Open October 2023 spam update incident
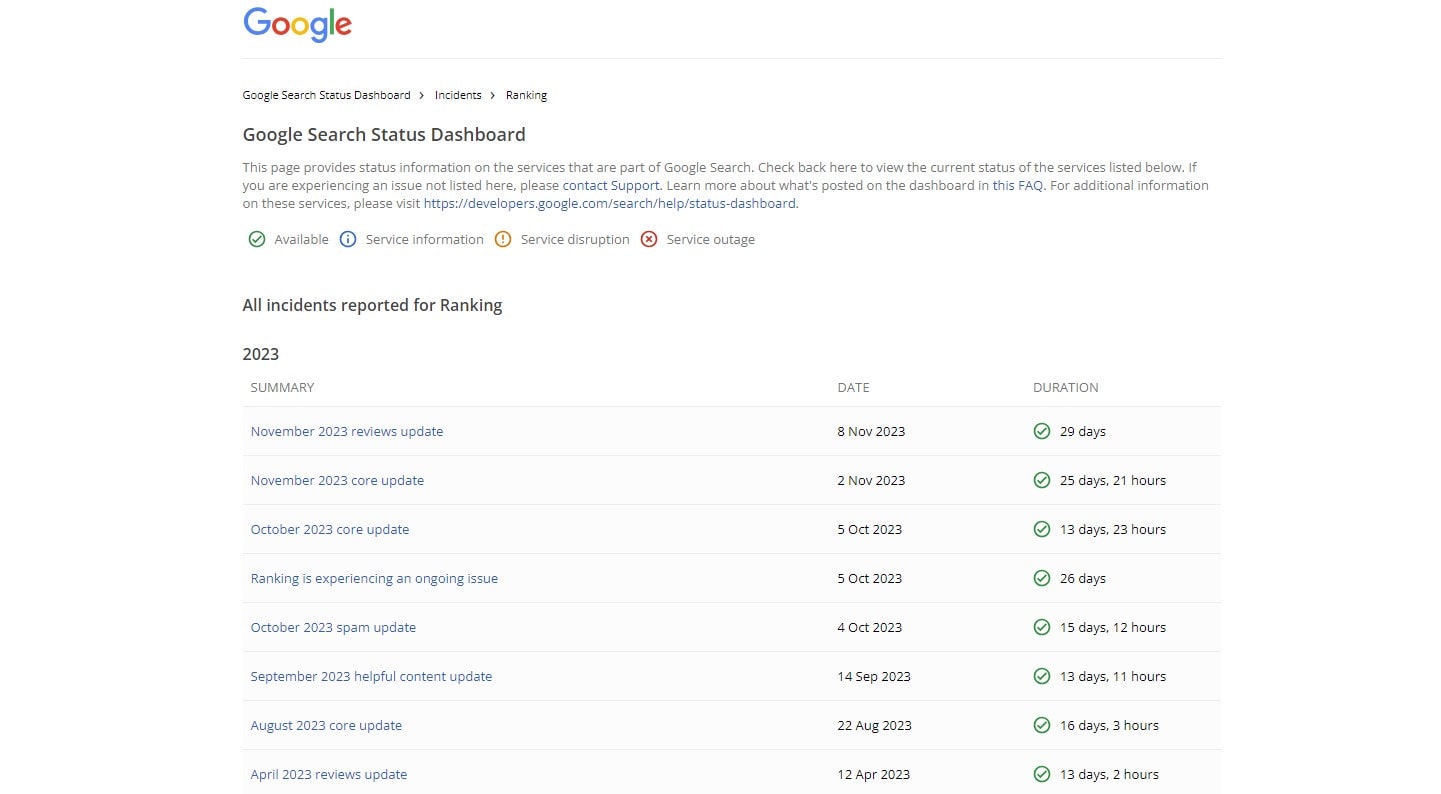The image size is (1441, 794). pyautogui.click(x=333, y=627)
